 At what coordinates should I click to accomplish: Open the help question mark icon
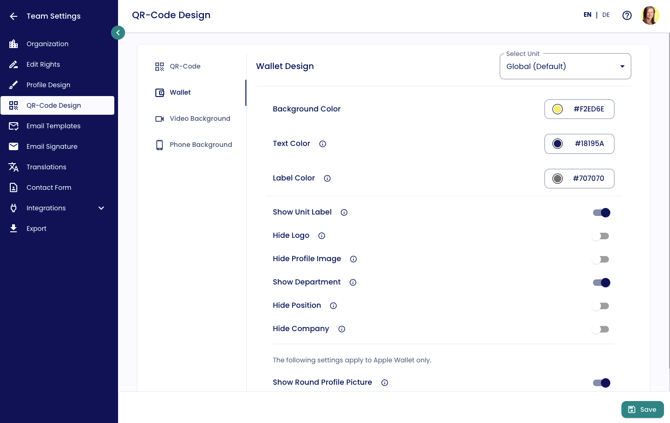tap(627, 15)
